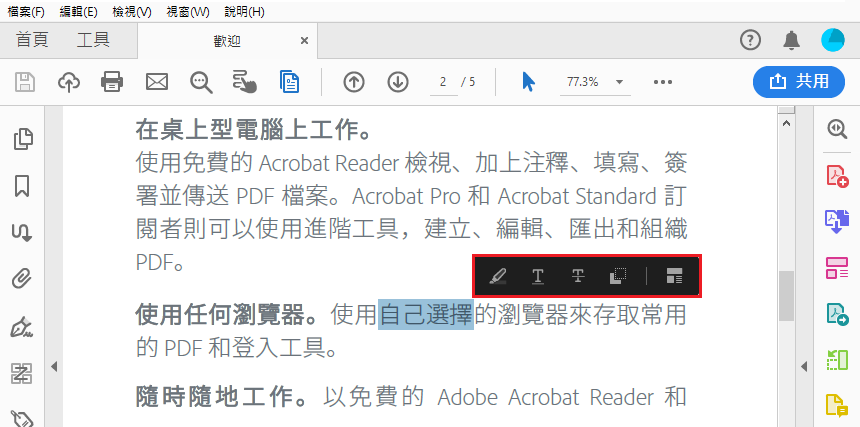This screenshot has height=427, width=860.
Task: Collapse right tools pane arrow
Action: 804,366
